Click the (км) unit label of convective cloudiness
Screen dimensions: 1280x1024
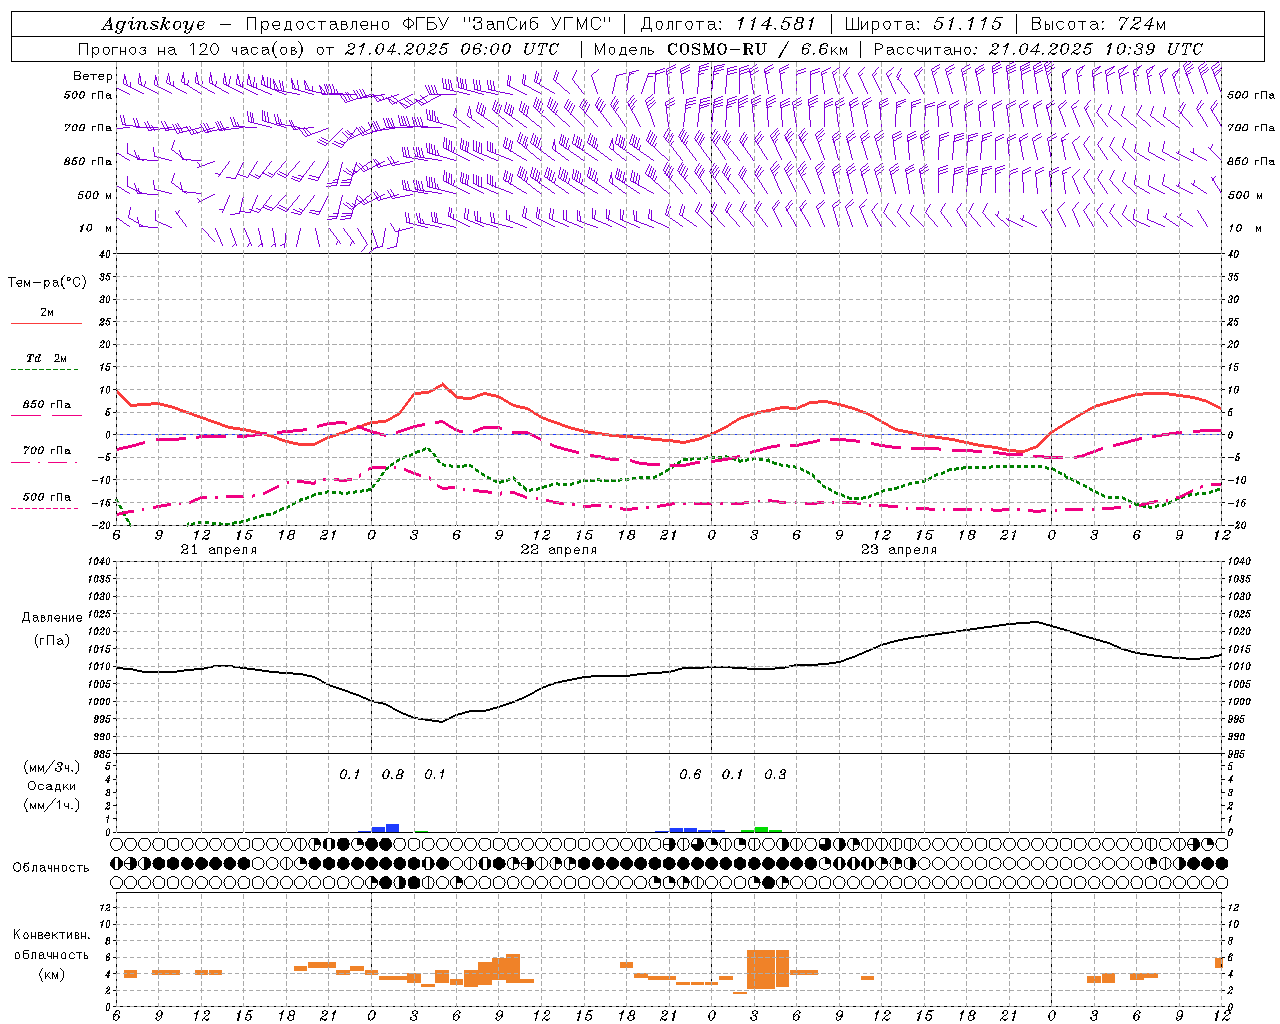point(51,973)
